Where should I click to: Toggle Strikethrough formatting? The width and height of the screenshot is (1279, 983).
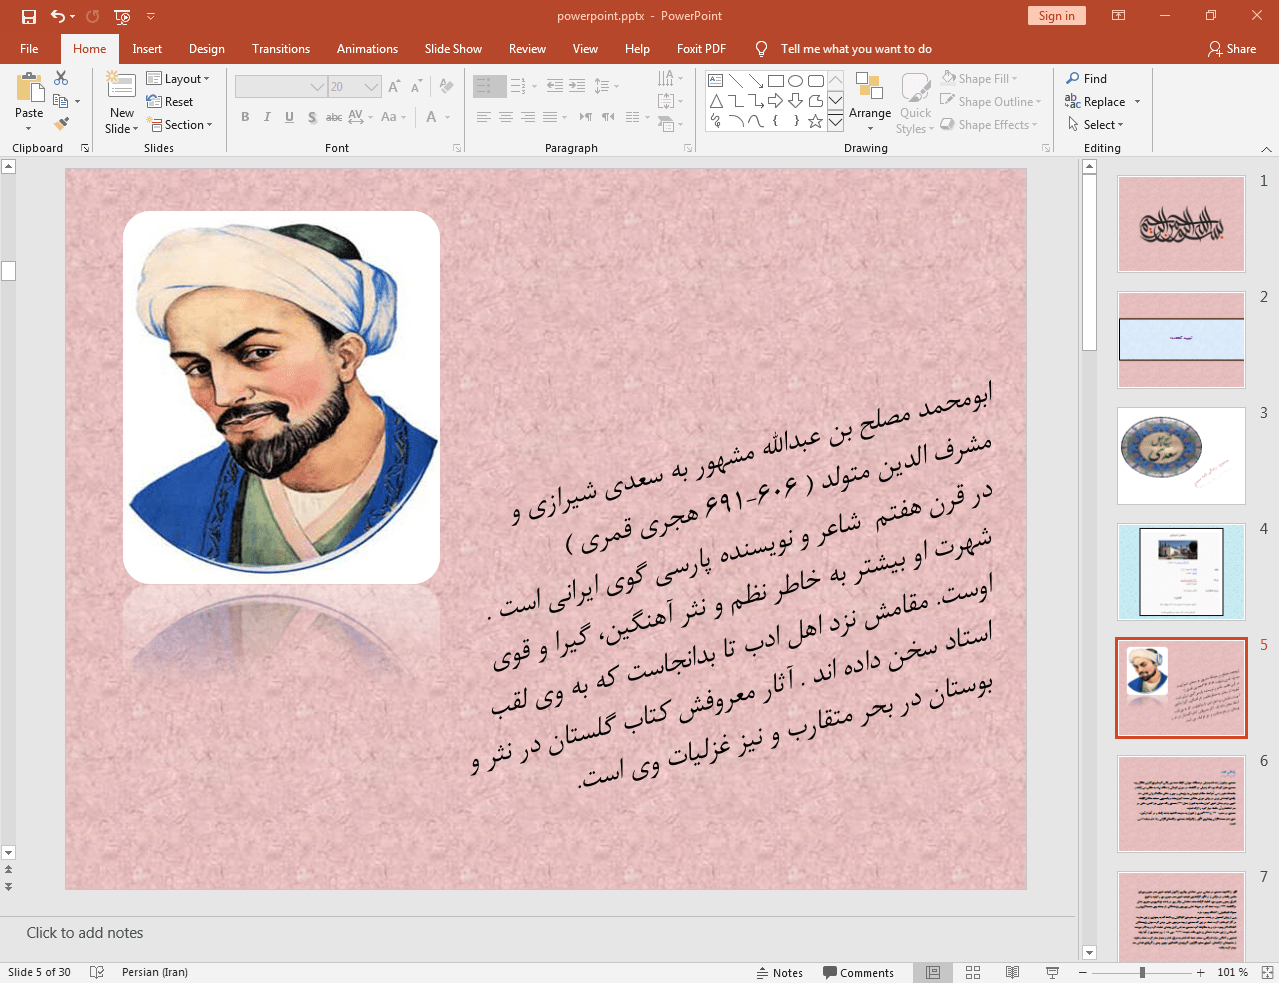[334, 117]
